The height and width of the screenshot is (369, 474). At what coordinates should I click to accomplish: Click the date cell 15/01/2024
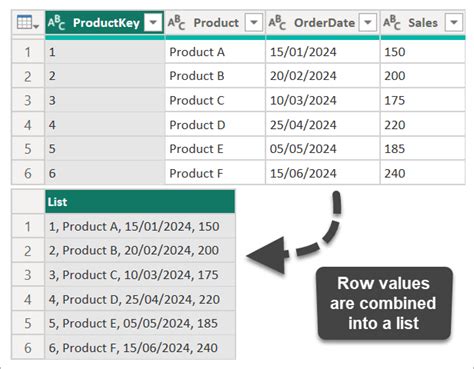(323, 52)
